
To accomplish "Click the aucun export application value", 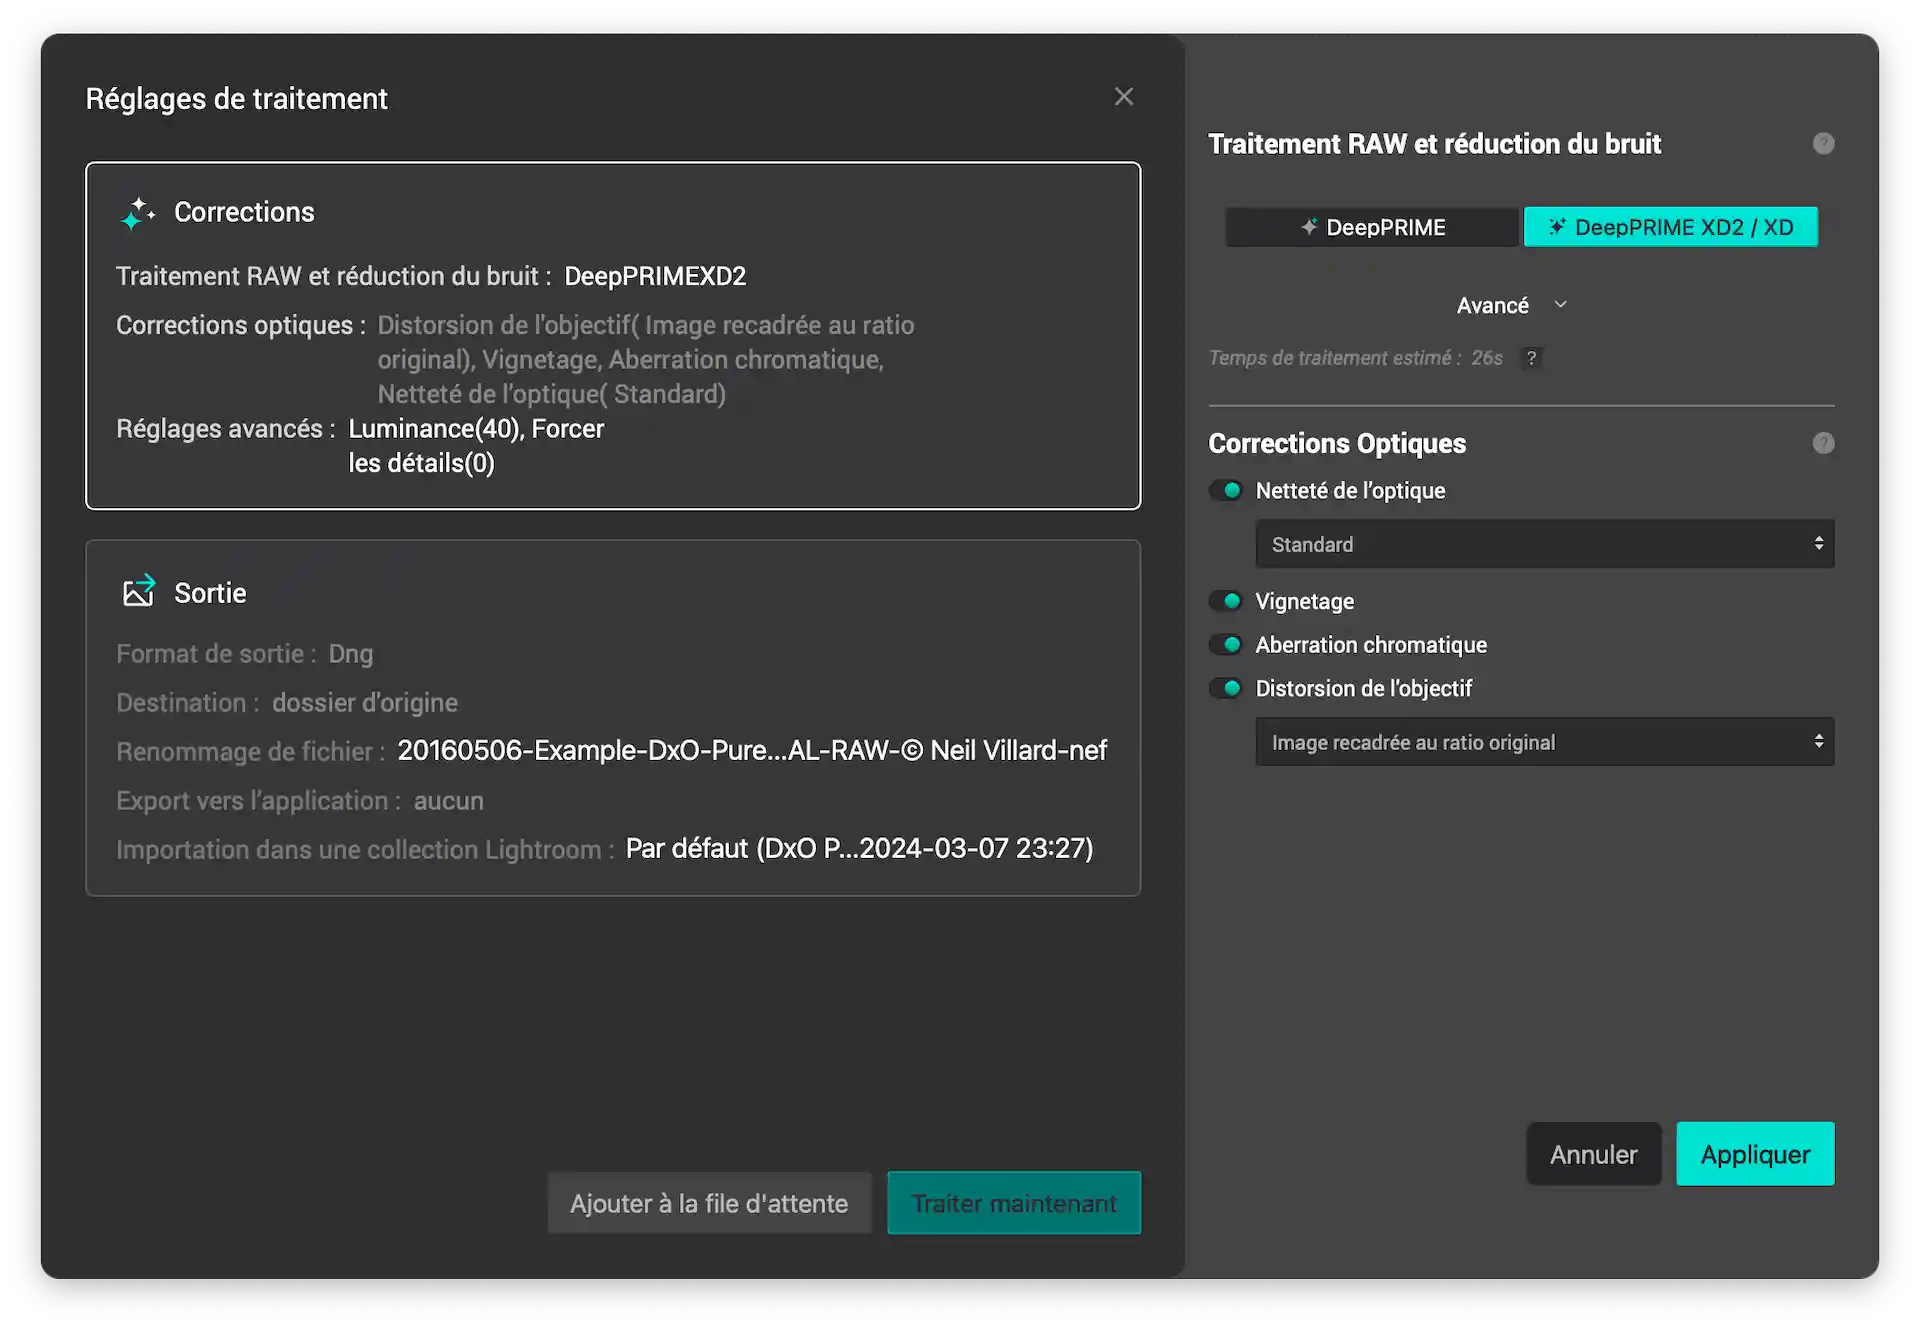I will (449, 801).
